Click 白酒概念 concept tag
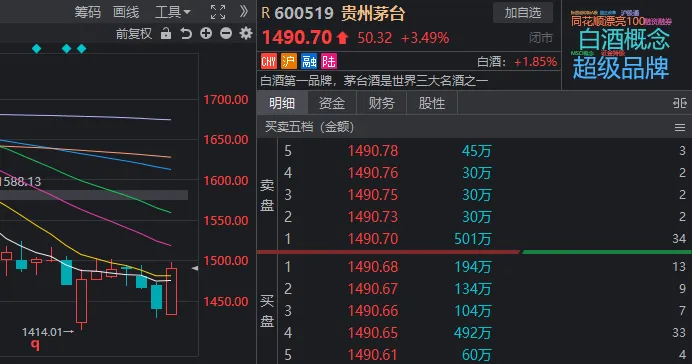This screenshot has width=692, height=364. coord(624,40)
